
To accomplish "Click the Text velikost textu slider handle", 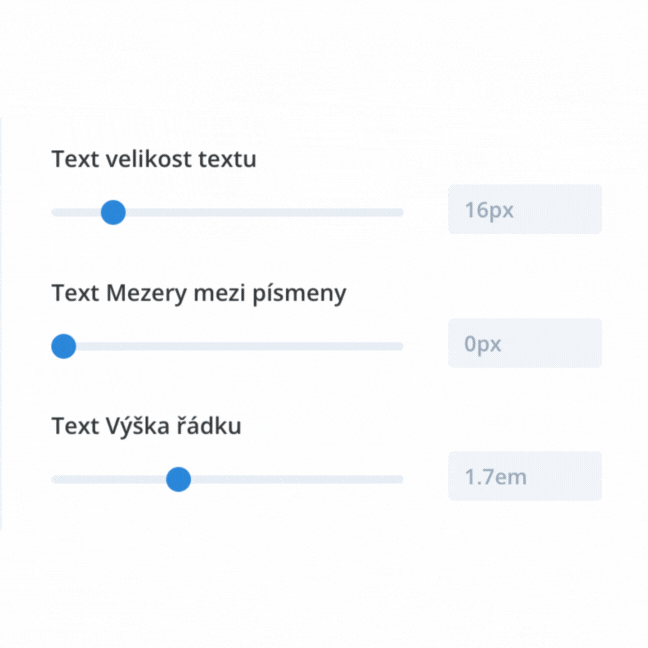I will [x=113, y=212].
